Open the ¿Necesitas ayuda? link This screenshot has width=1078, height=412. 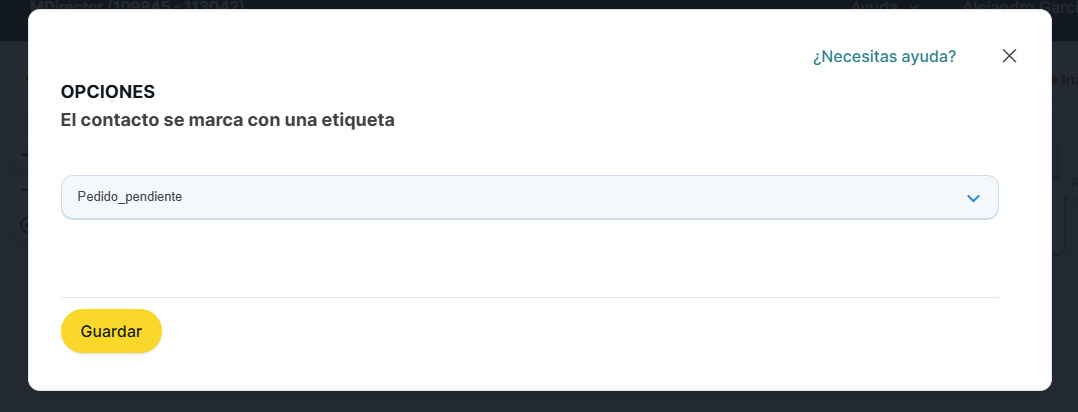tap(884, 57)
